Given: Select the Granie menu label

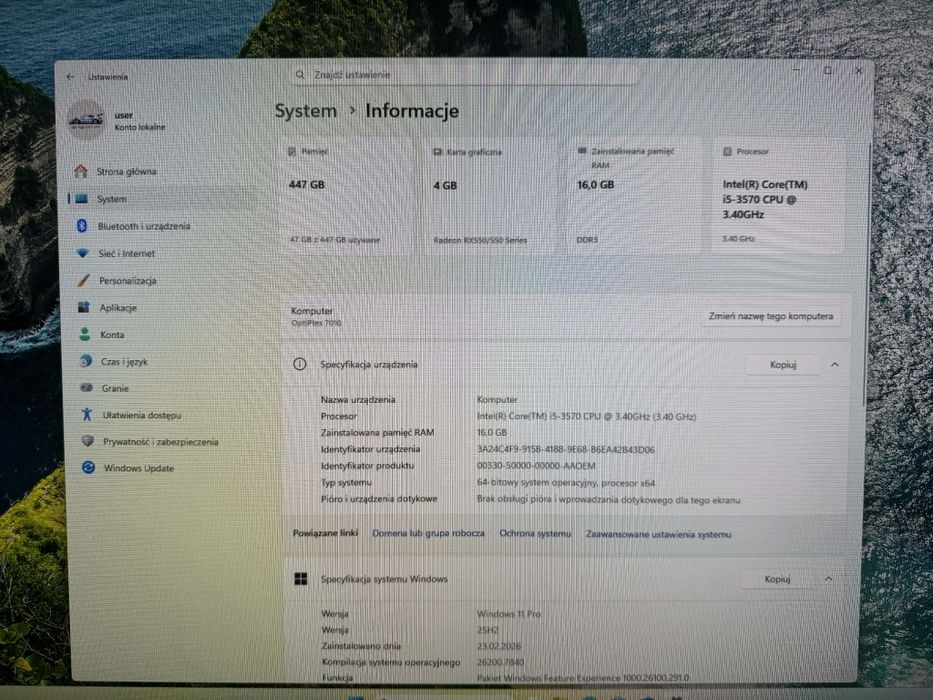Looking at the screenshot, I should tap(115, 388).
